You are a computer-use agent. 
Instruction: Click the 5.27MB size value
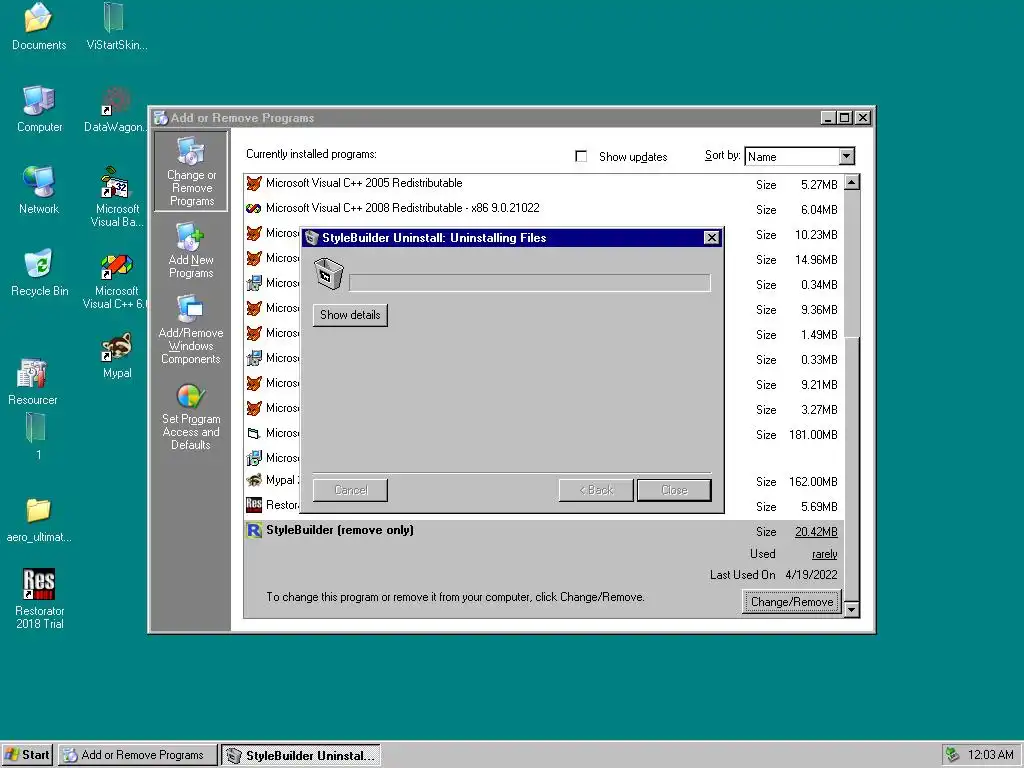tap(819, 185)
